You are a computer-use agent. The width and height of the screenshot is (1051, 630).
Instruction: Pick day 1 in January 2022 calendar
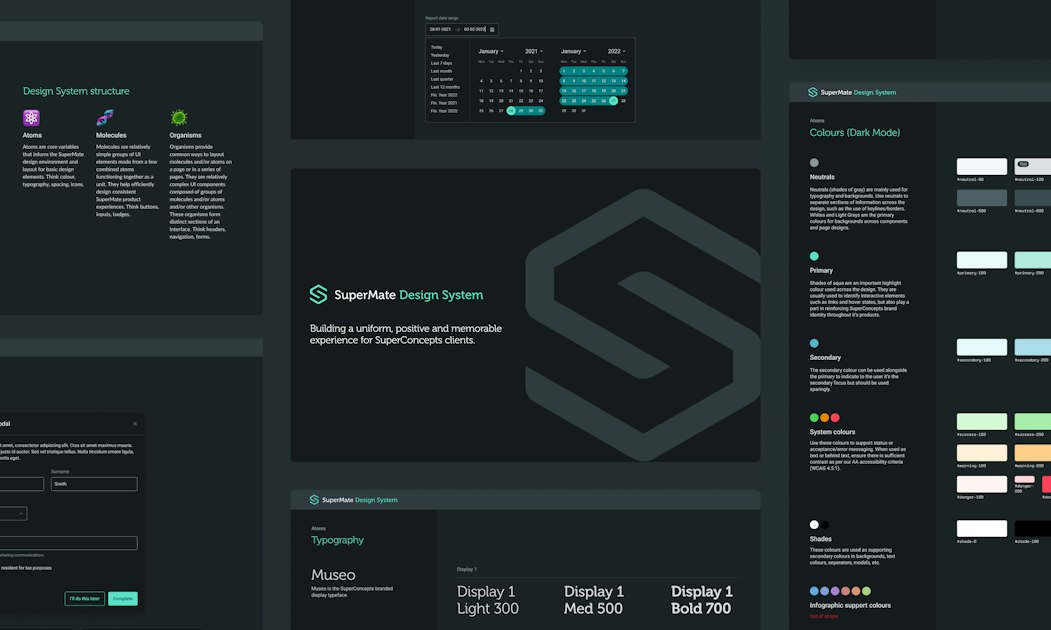pyautogui.click(x=564, y=71)
